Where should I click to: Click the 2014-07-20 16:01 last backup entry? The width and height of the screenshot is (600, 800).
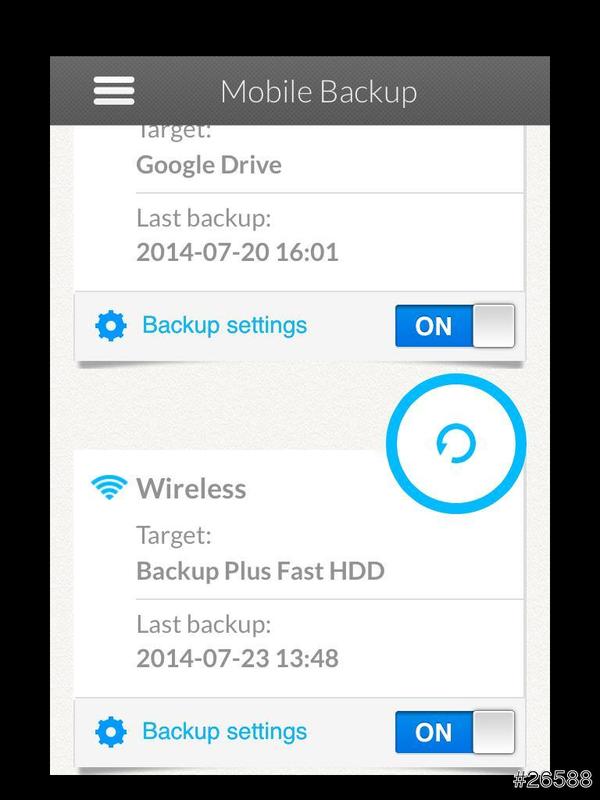pos(237,252)
